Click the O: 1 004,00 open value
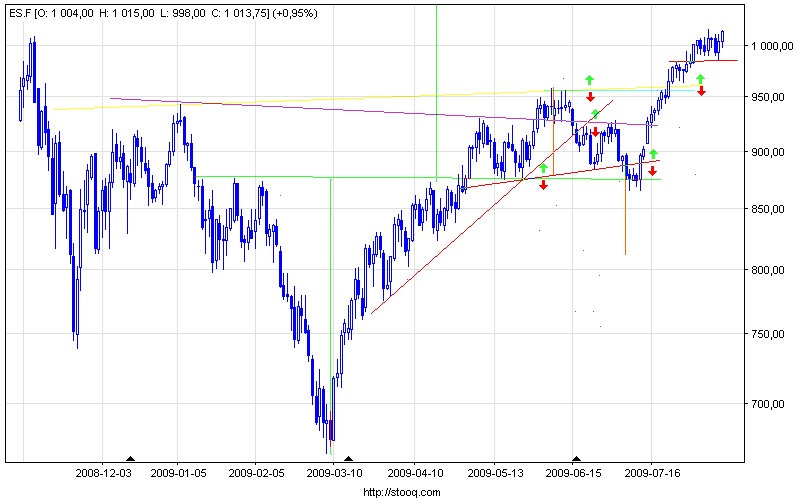The image size is (800, 500). 65,14
